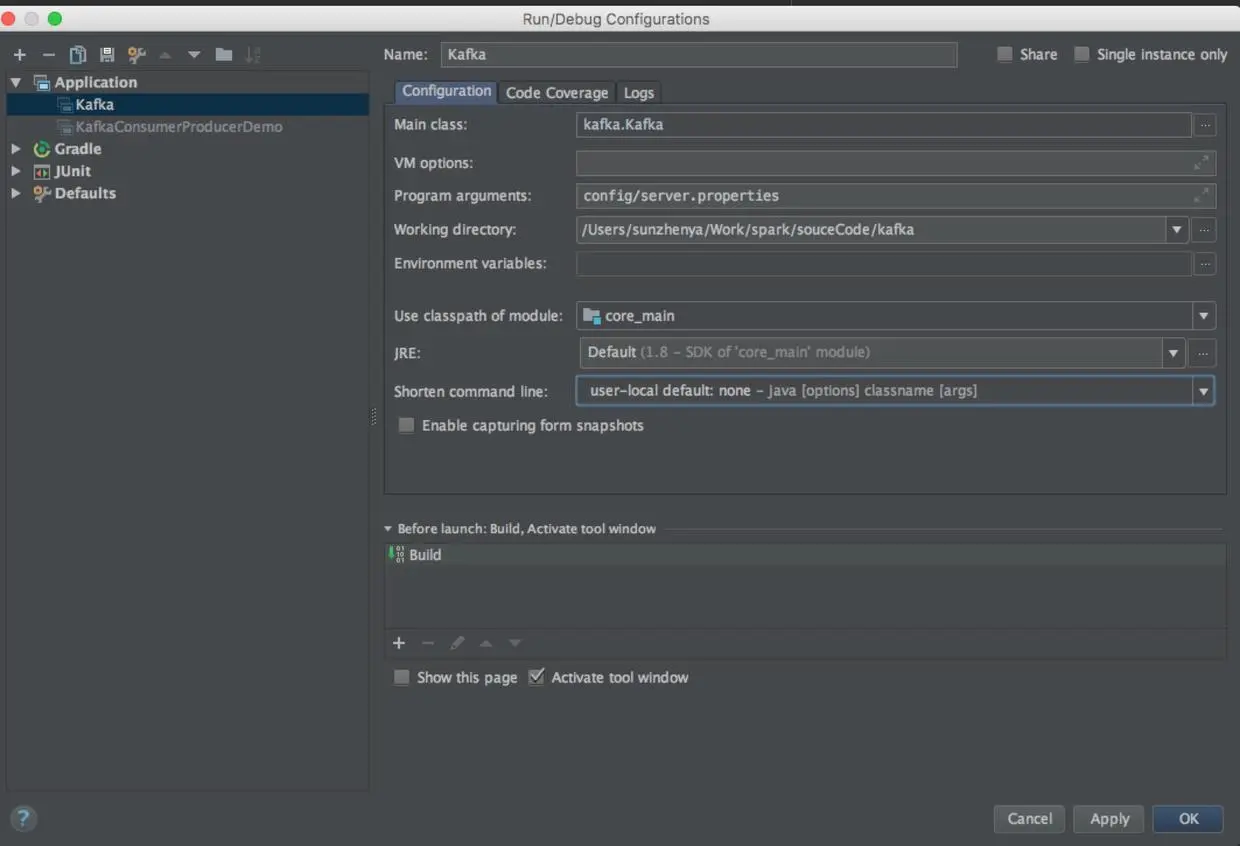Remove the selected Before launch task
1240x846 pixels.
pyautogui.click(x=428, y=643)
